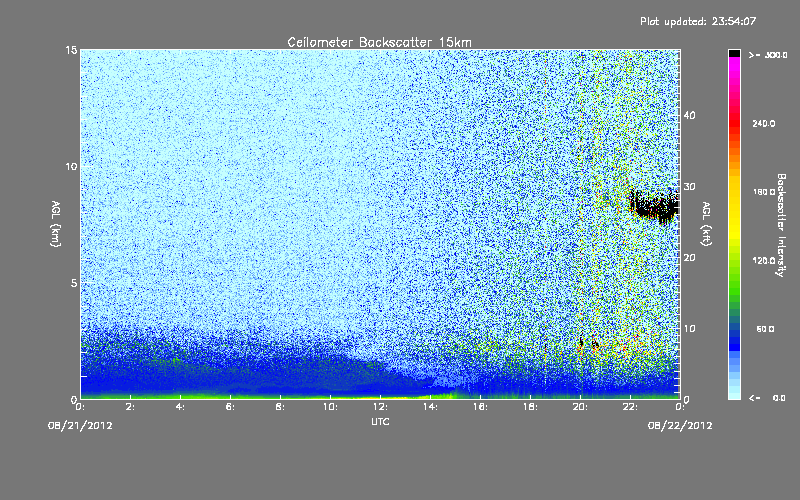Click the "AGL (km)" axis label
The image size is (800, 500).
(56, 223)
